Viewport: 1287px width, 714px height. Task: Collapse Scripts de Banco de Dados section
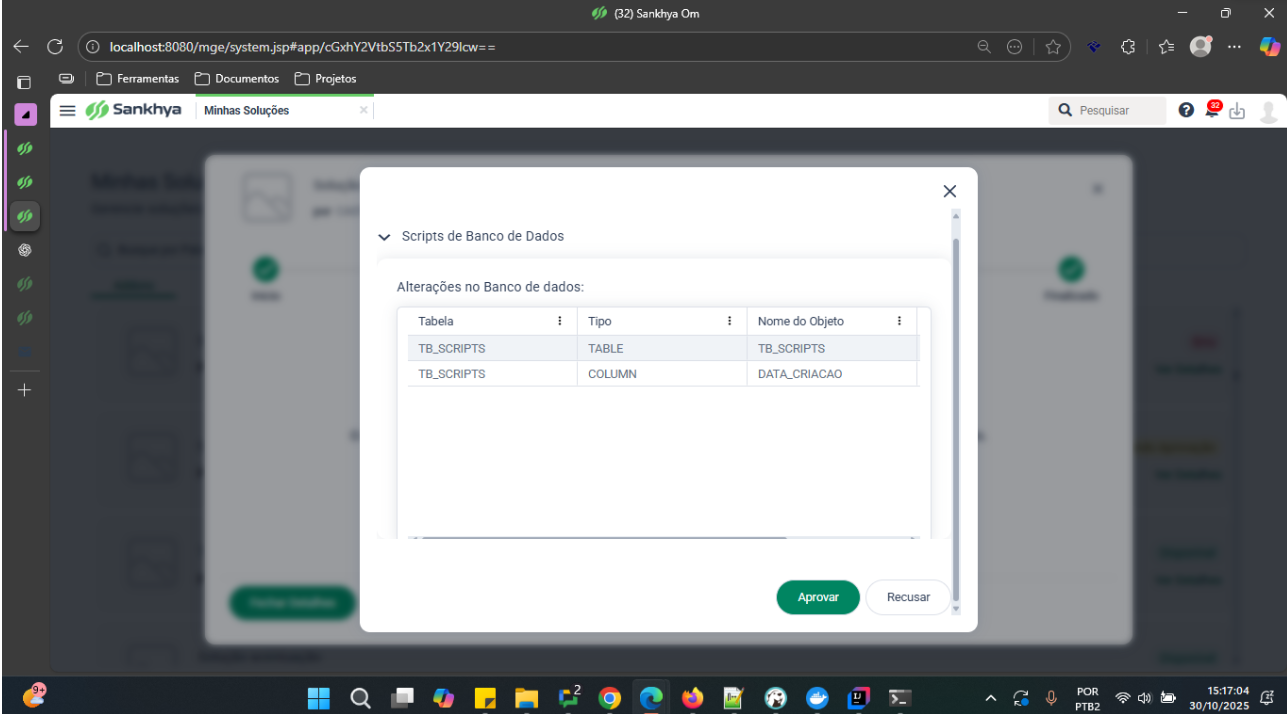pos(384,237)
